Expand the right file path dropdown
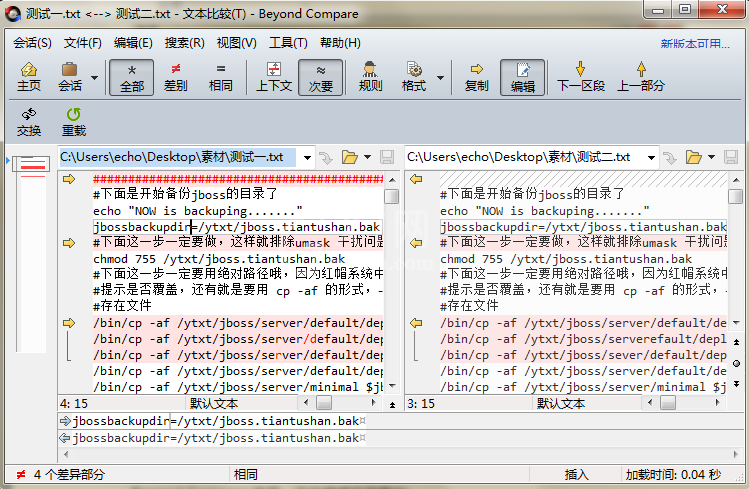 (x=651, y=157)
